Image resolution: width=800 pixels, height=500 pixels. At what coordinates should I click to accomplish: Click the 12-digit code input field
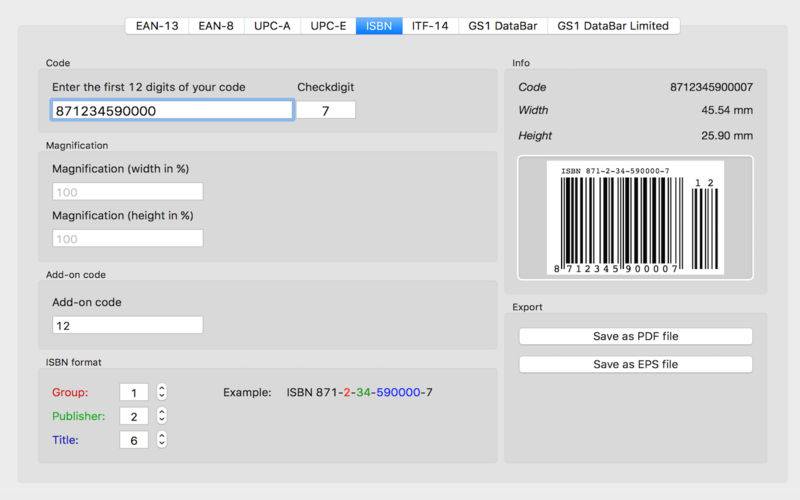tap(172, 110)
